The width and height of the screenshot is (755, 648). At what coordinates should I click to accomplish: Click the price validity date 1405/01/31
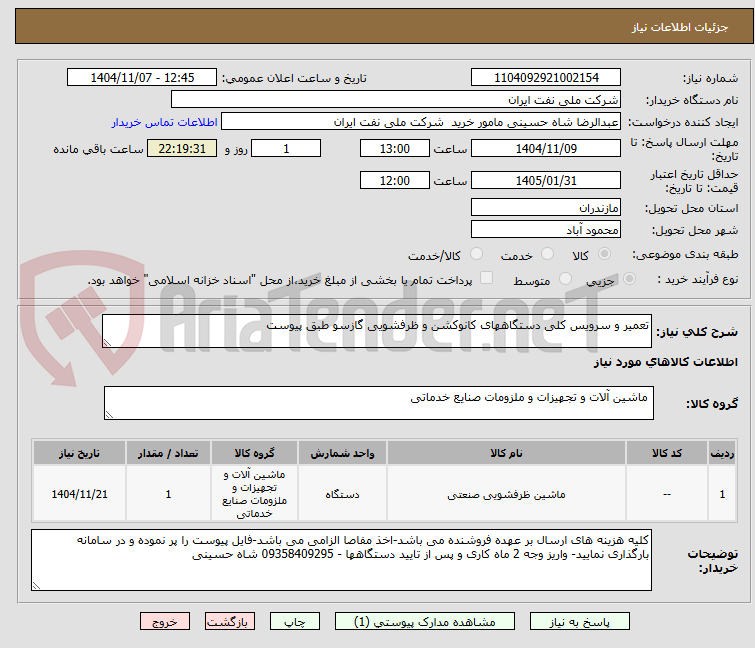[546, 180]
